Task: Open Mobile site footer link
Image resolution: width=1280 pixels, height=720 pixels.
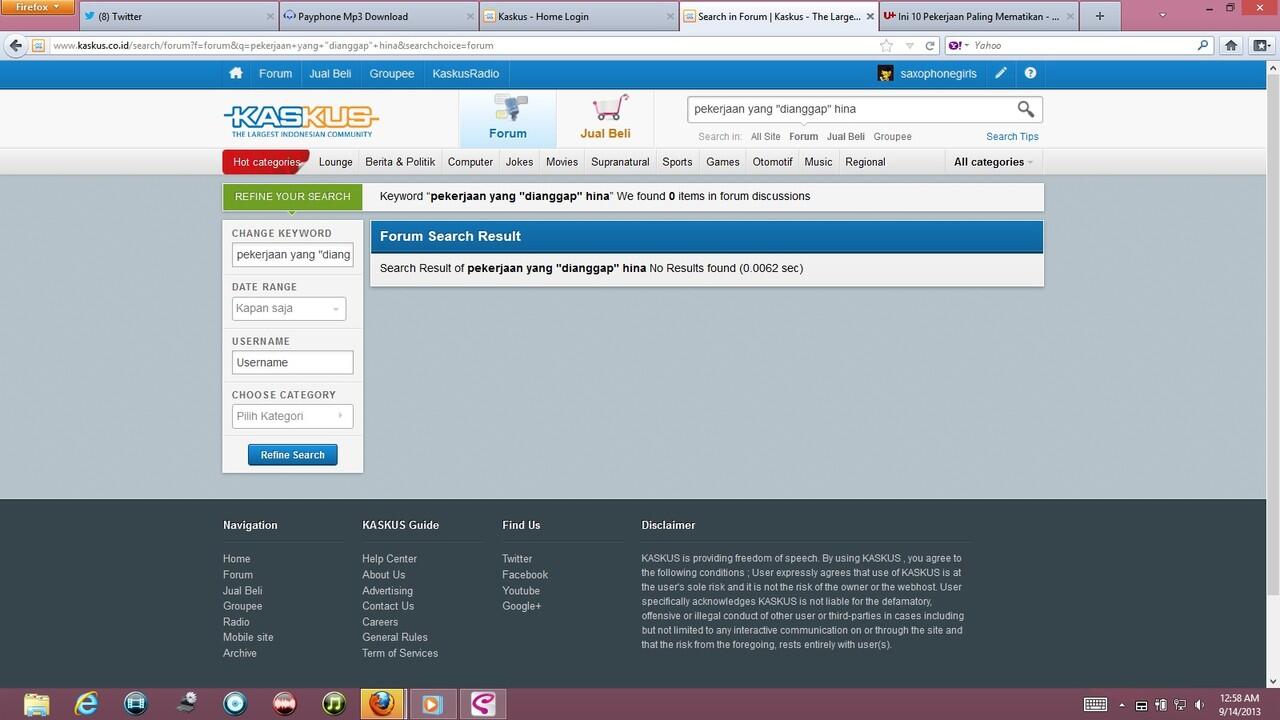Action: pyautogui.click(x=248, y=637)
